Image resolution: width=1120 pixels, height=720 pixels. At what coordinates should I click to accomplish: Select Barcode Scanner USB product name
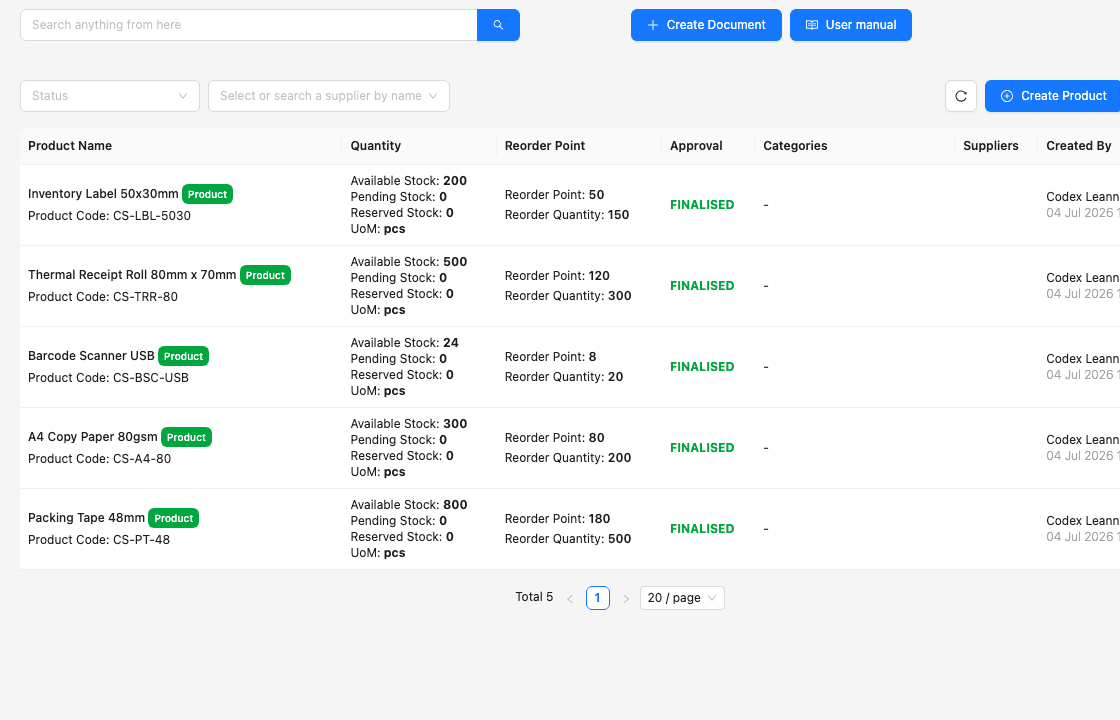[91, 356]
